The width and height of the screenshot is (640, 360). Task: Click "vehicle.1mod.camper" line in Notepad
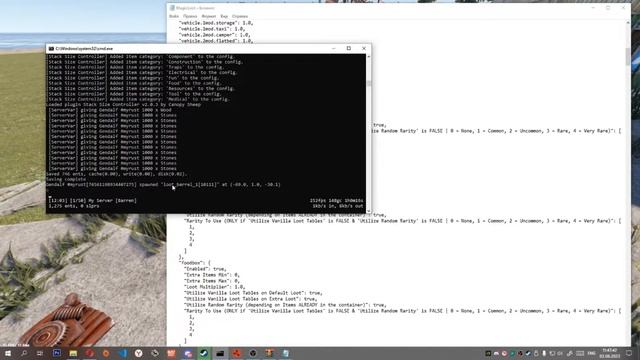(x=215, y=35)
